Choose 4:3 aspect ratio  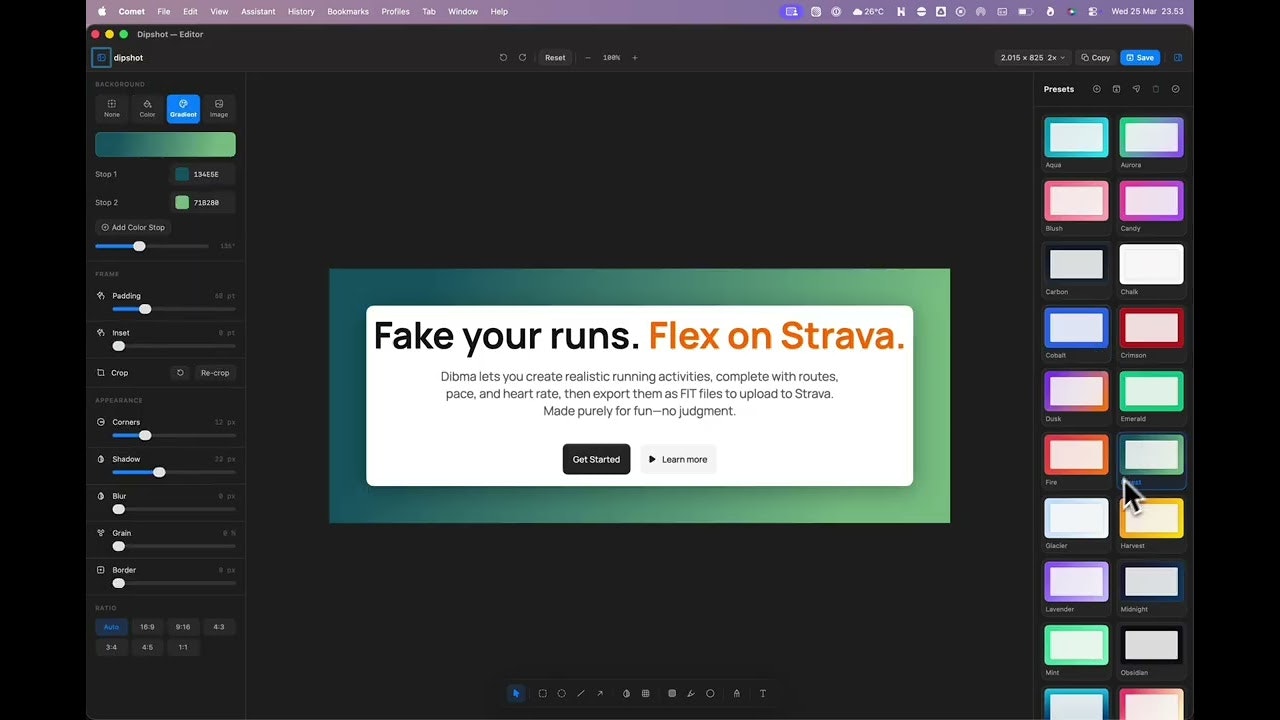point(219,627)
